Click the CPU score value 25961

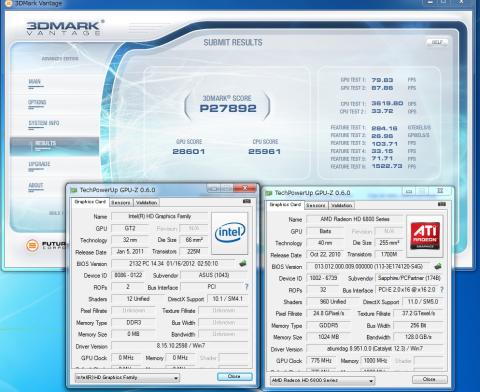click(265, 152)
